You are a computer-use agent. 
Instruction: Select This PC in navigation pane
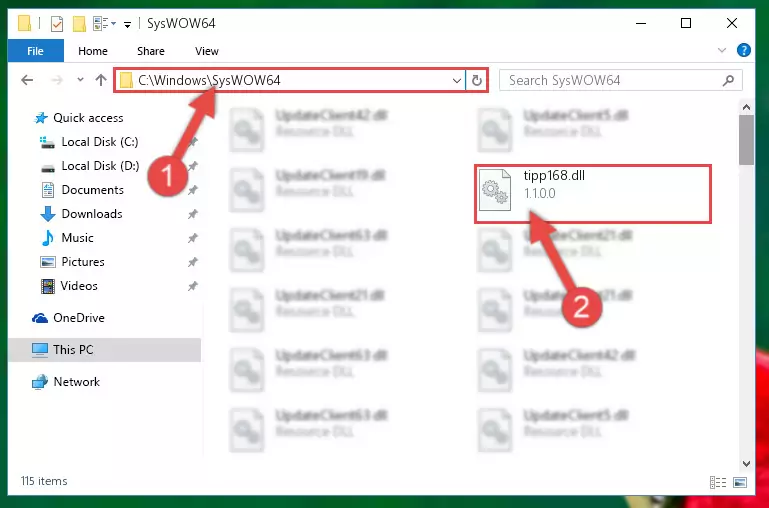(104, 350)
